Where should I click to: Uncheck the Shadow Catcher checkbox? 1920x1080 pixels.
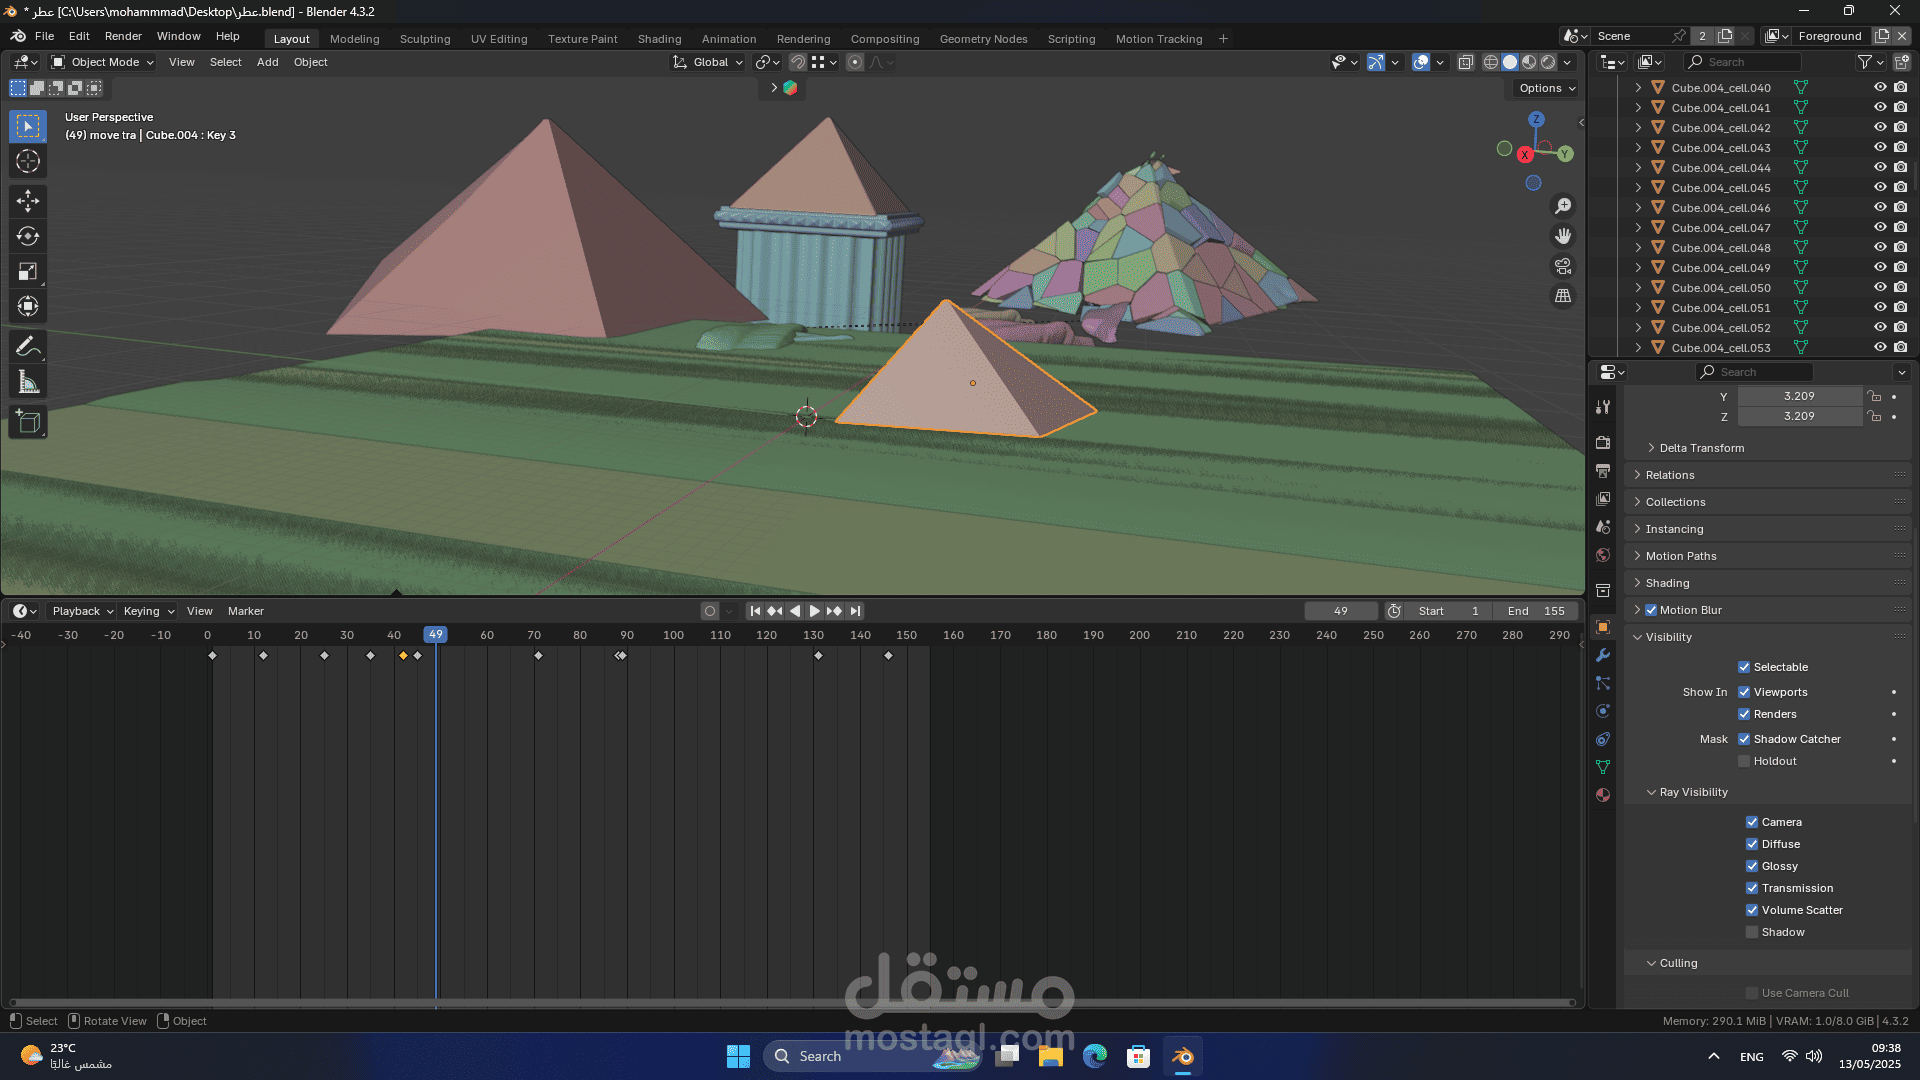[1744, 739]
